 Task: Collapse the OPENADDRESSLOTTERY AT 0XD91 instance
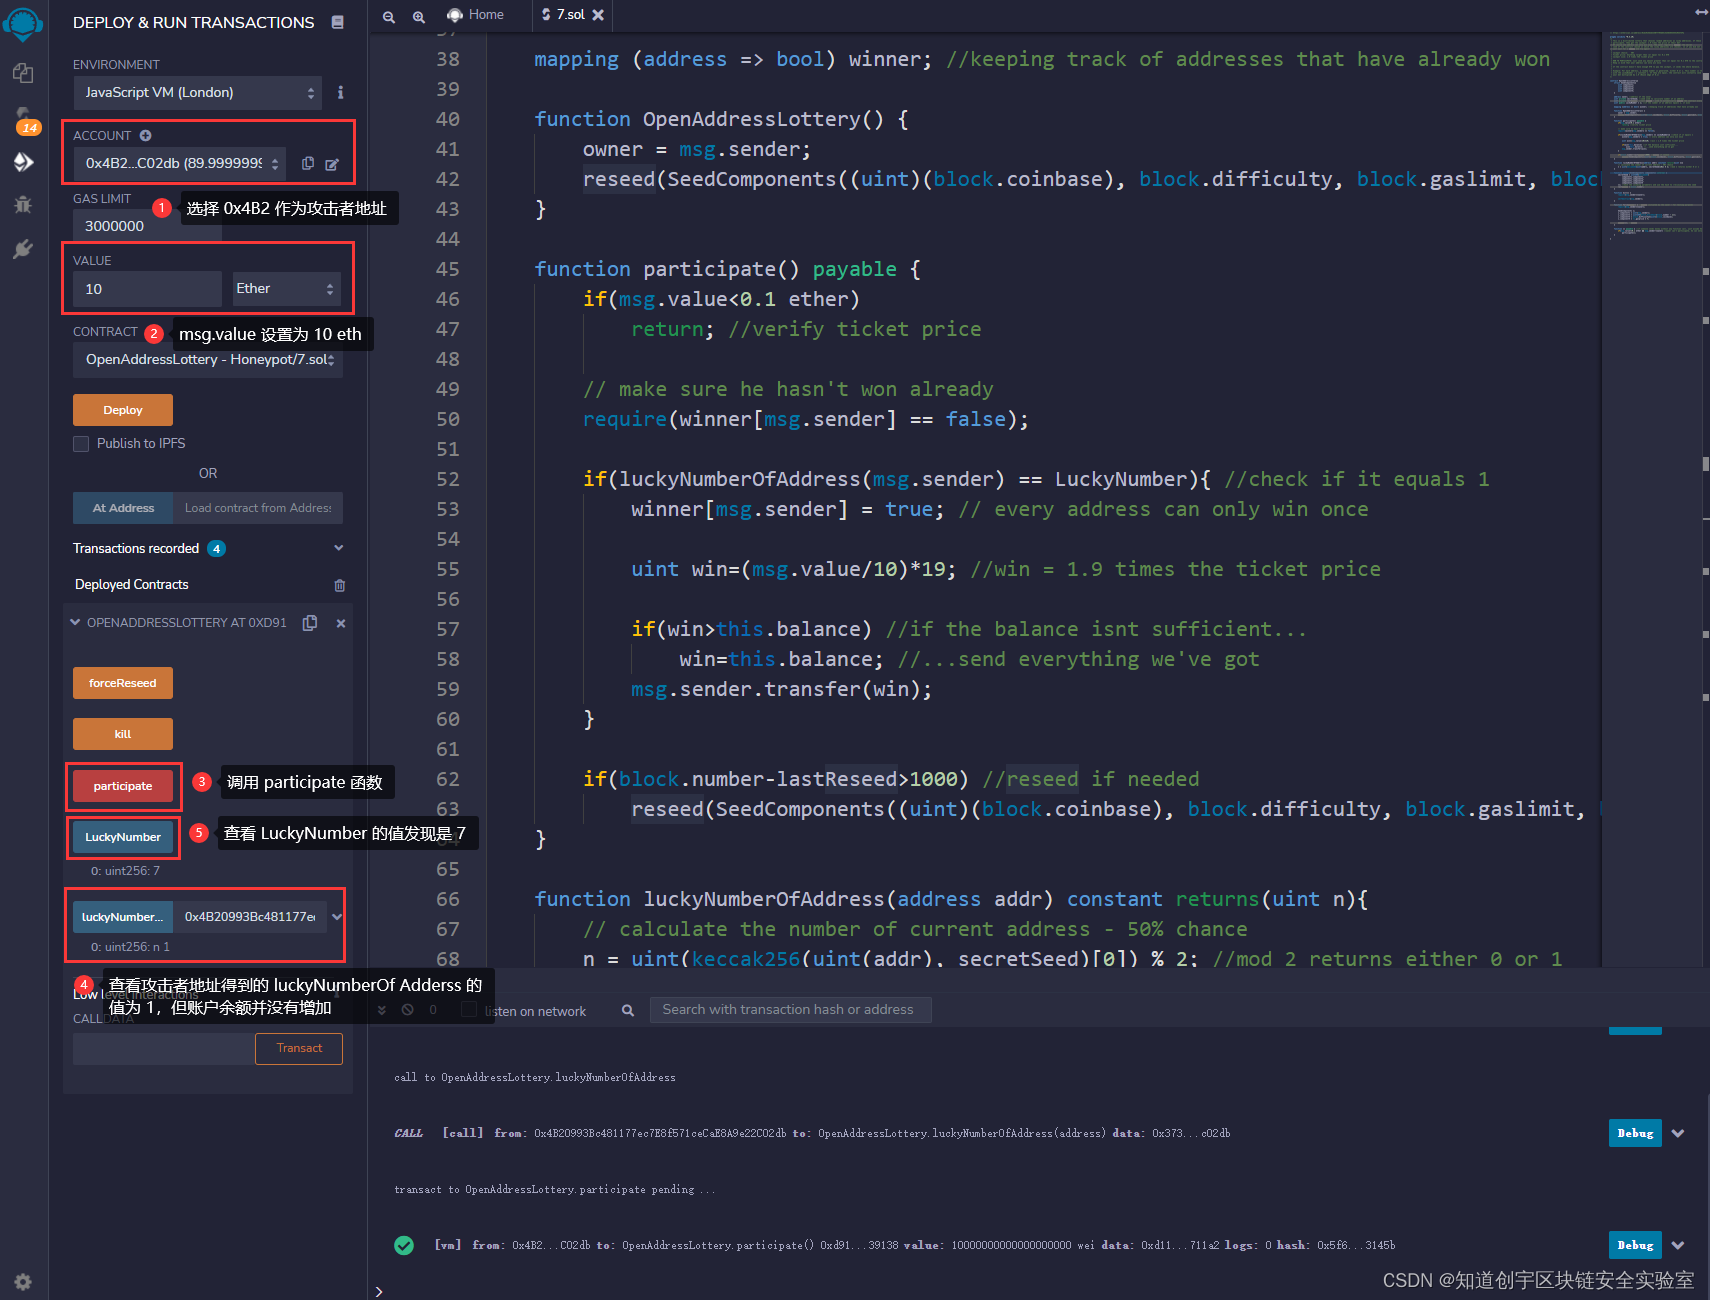[76, 622]
